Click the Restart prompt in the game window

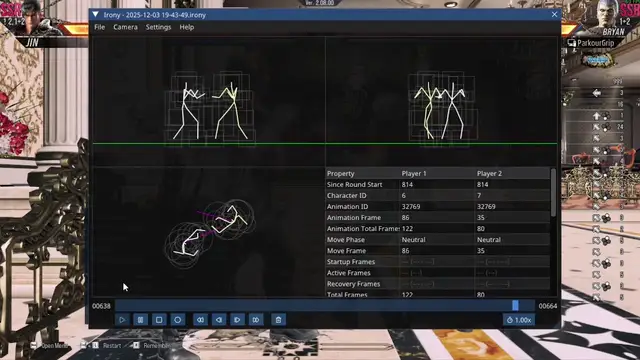tap(111, 345)
